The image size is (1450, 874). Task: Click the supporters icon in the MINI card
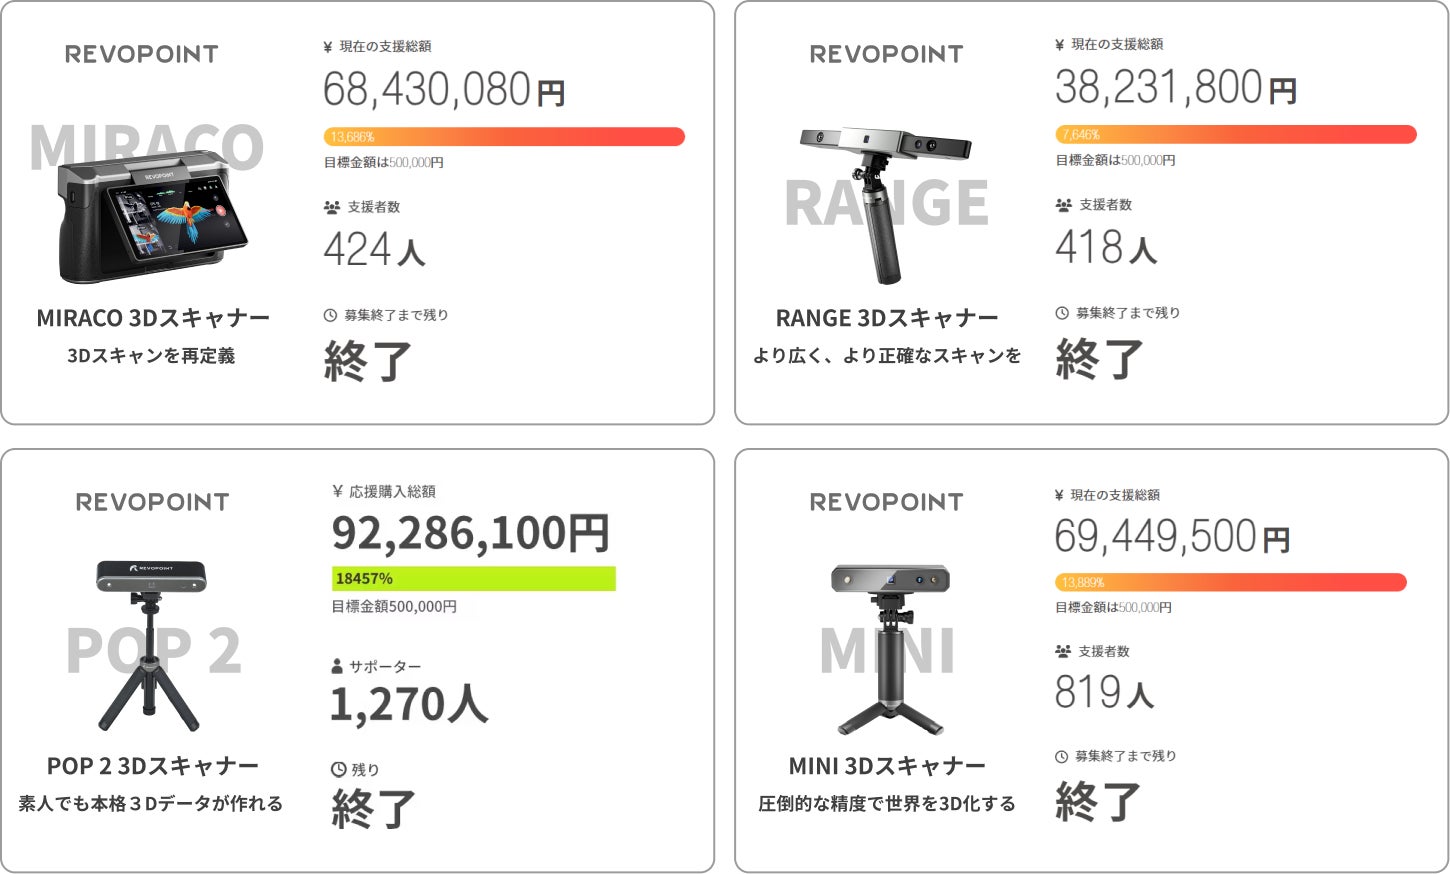pos(1063,651)
